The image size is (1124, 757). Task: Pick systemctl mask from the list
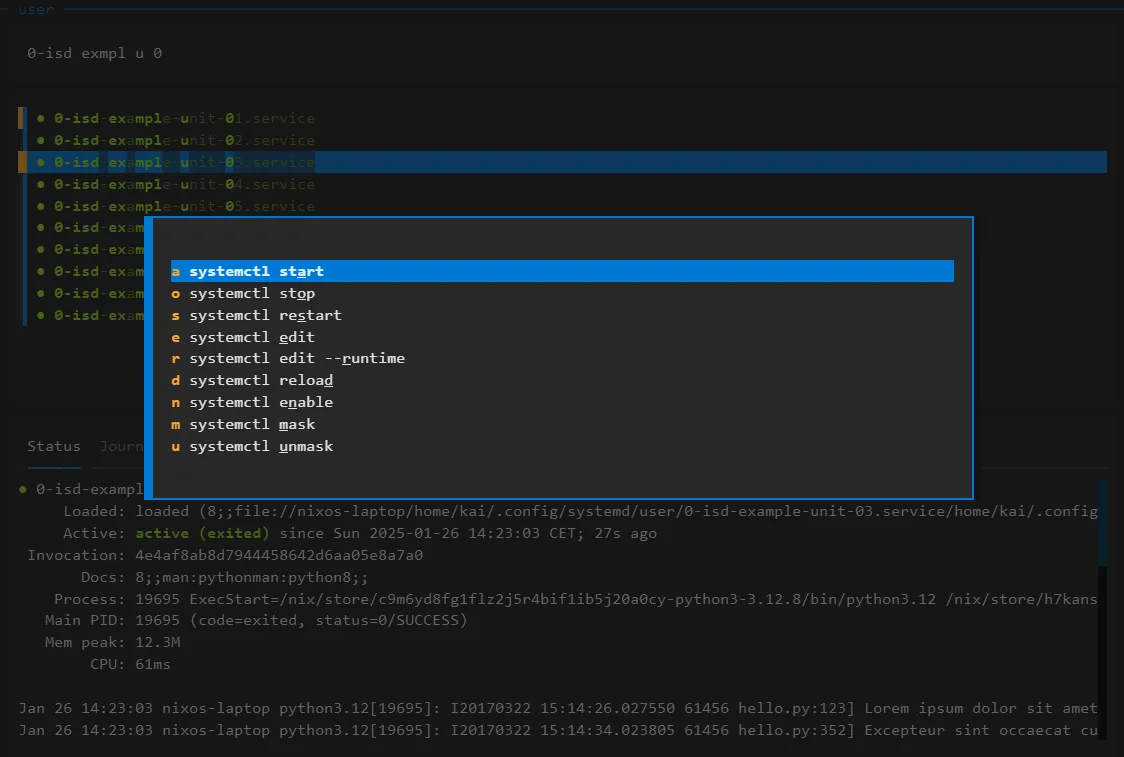pyautogui.click(x=562, y=424)
